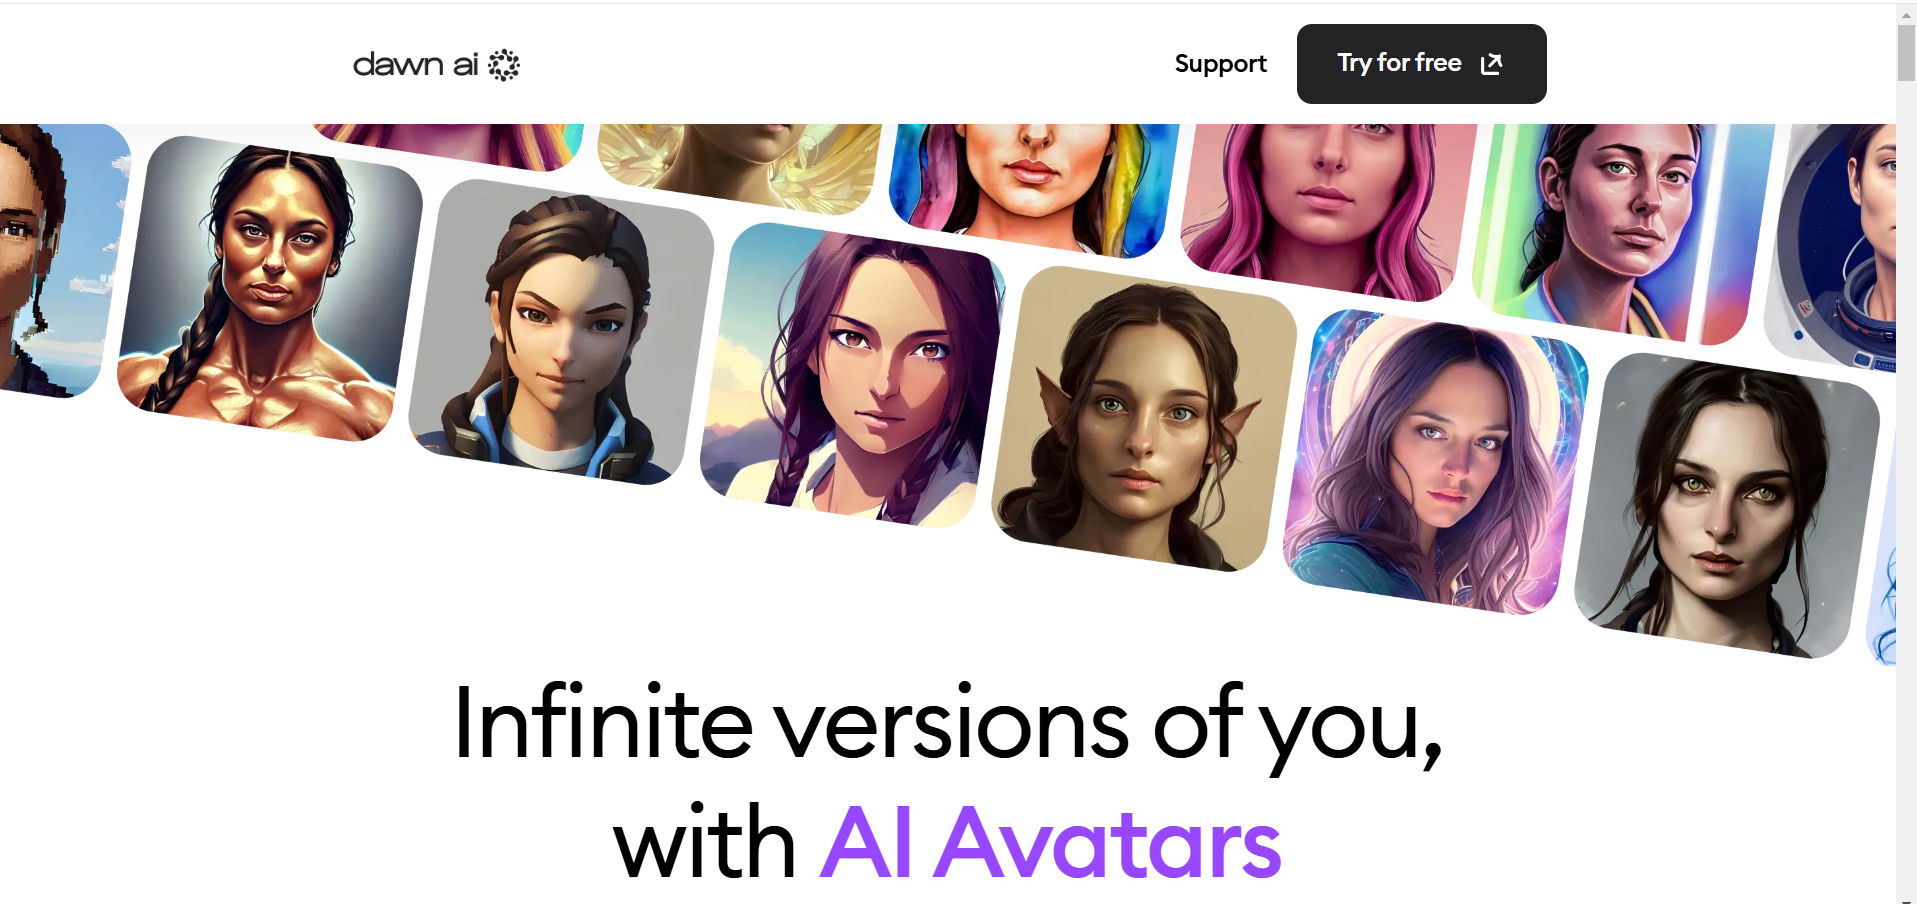
Task: Select the 3D cartoon girl in blue jacket avatar
Action: tap(561, 332)
